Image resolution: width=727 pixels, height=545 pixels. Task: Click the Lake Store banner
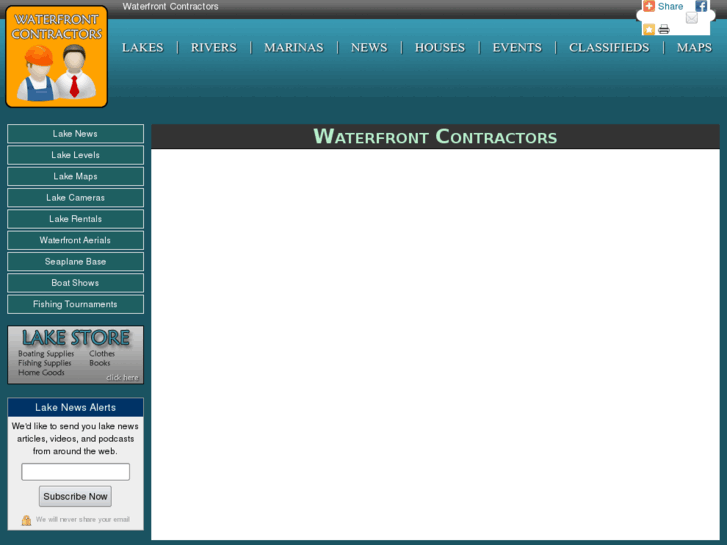(75, 355)
